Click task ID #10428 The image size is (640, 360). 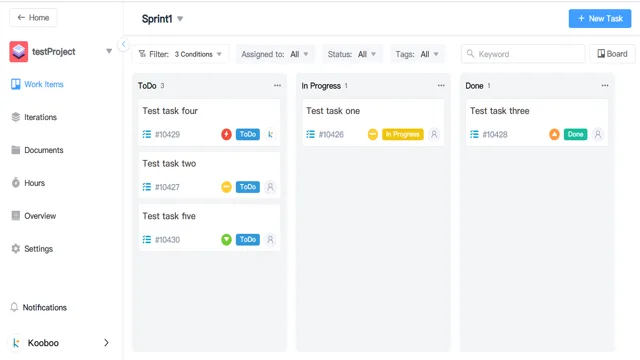click(x=495, y=134)
